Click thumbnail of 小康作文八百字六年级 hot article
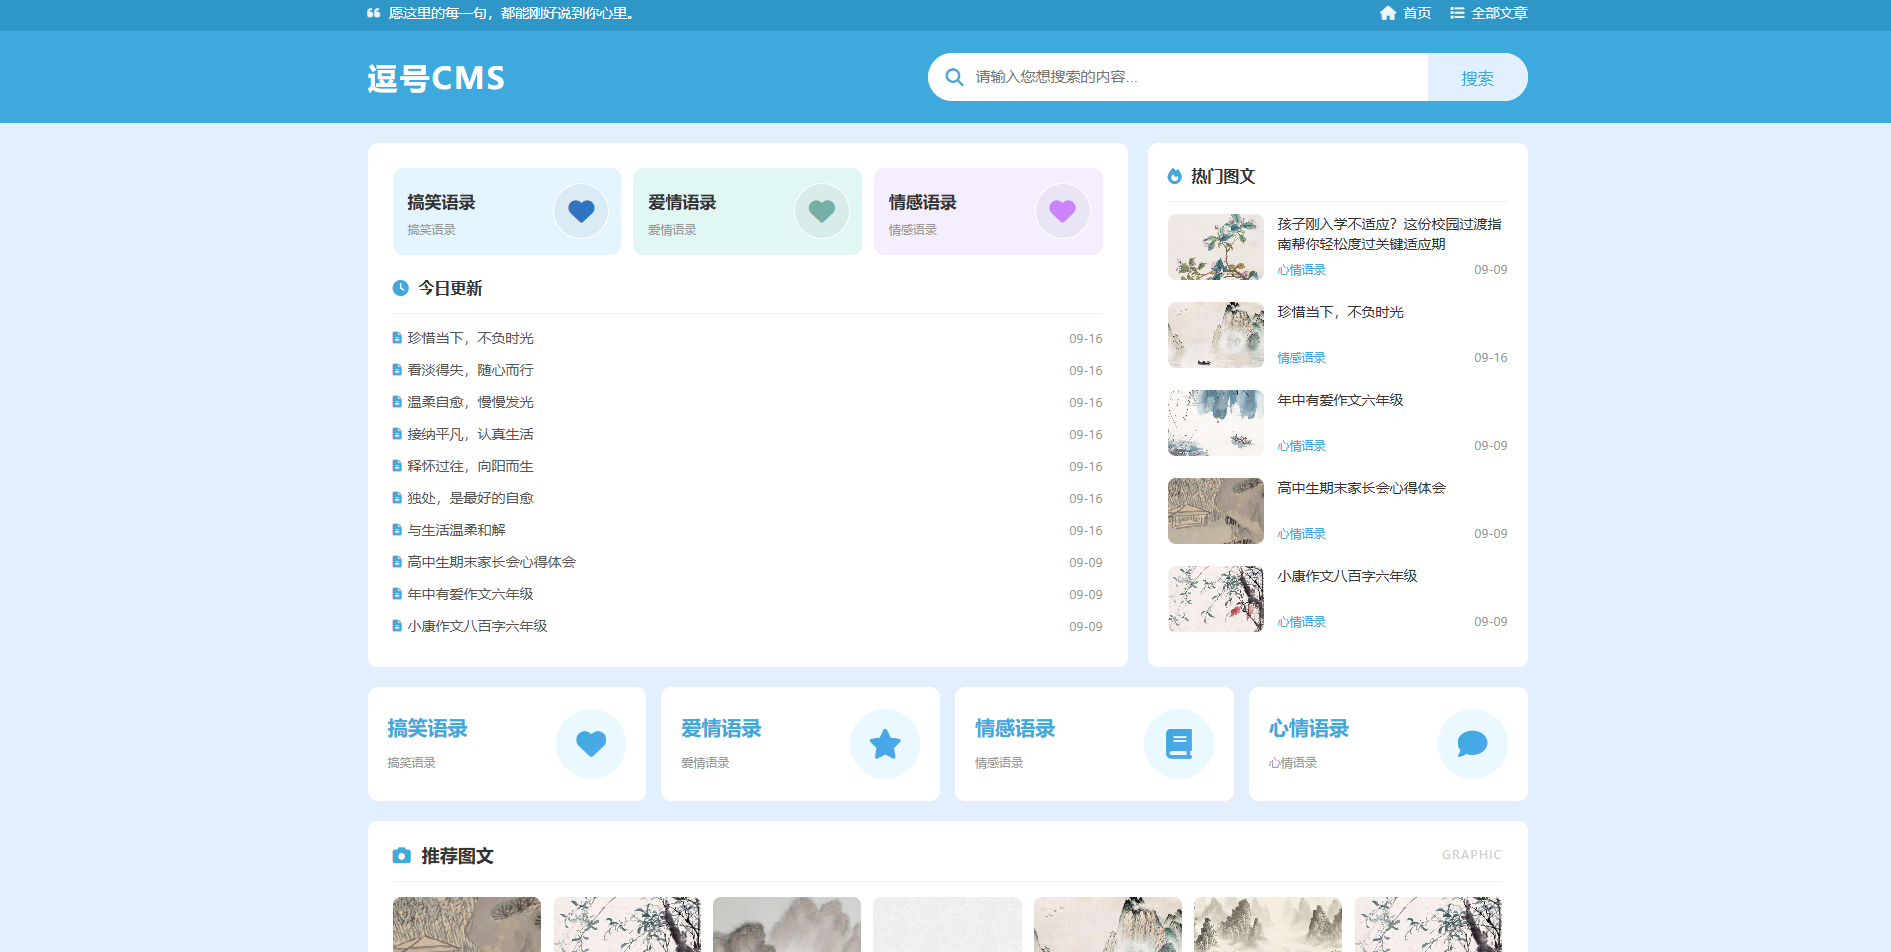Image resolution: width=1891 pixels, height=952 pixels. pos(1216,599)
